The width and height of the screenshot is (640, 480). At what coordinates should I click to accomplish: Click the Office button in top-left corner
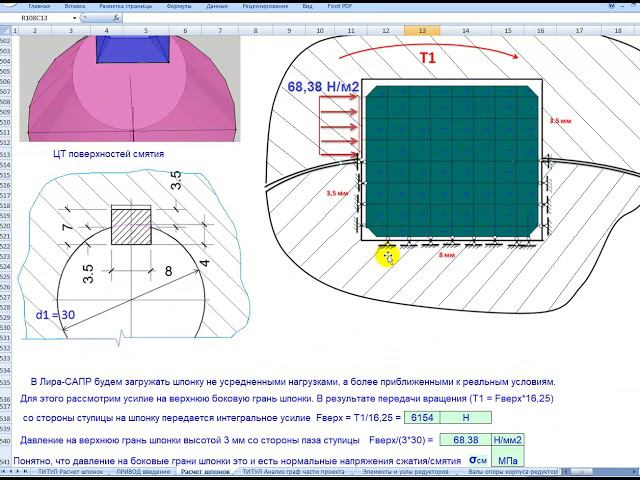tap(9, 3)
